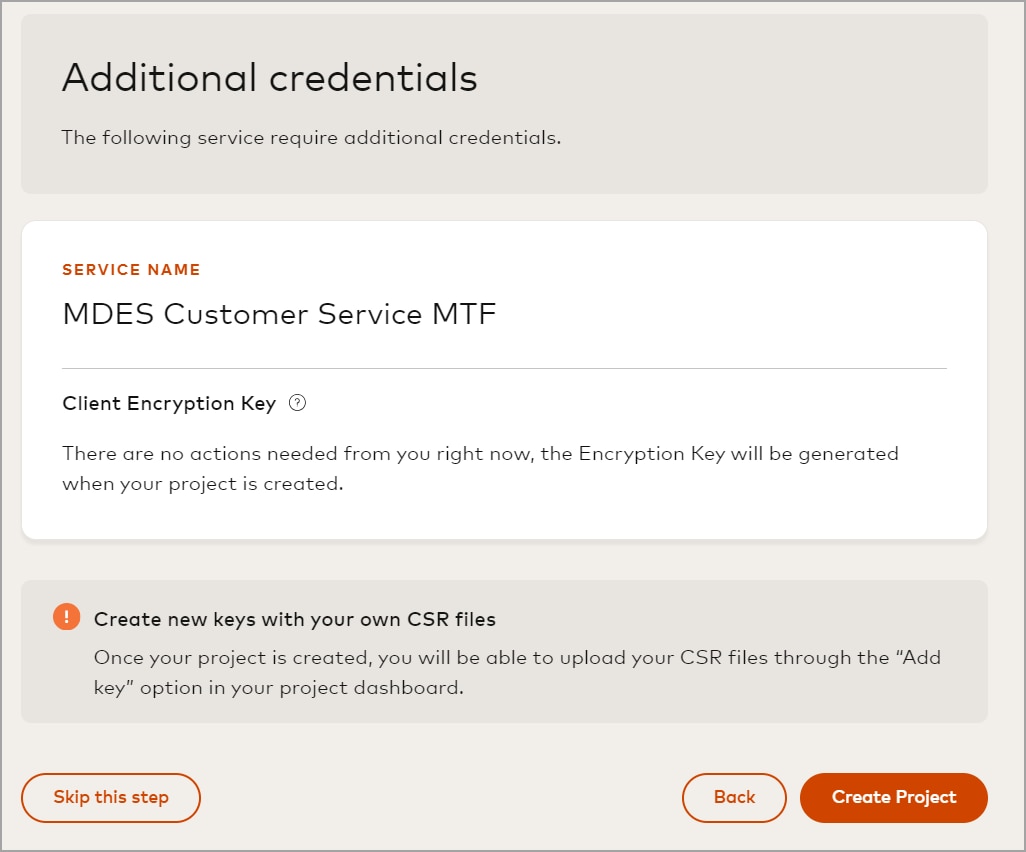Click the encryption key description paragraph
The height and width of the screenshot is (852, 1026).
480,467
